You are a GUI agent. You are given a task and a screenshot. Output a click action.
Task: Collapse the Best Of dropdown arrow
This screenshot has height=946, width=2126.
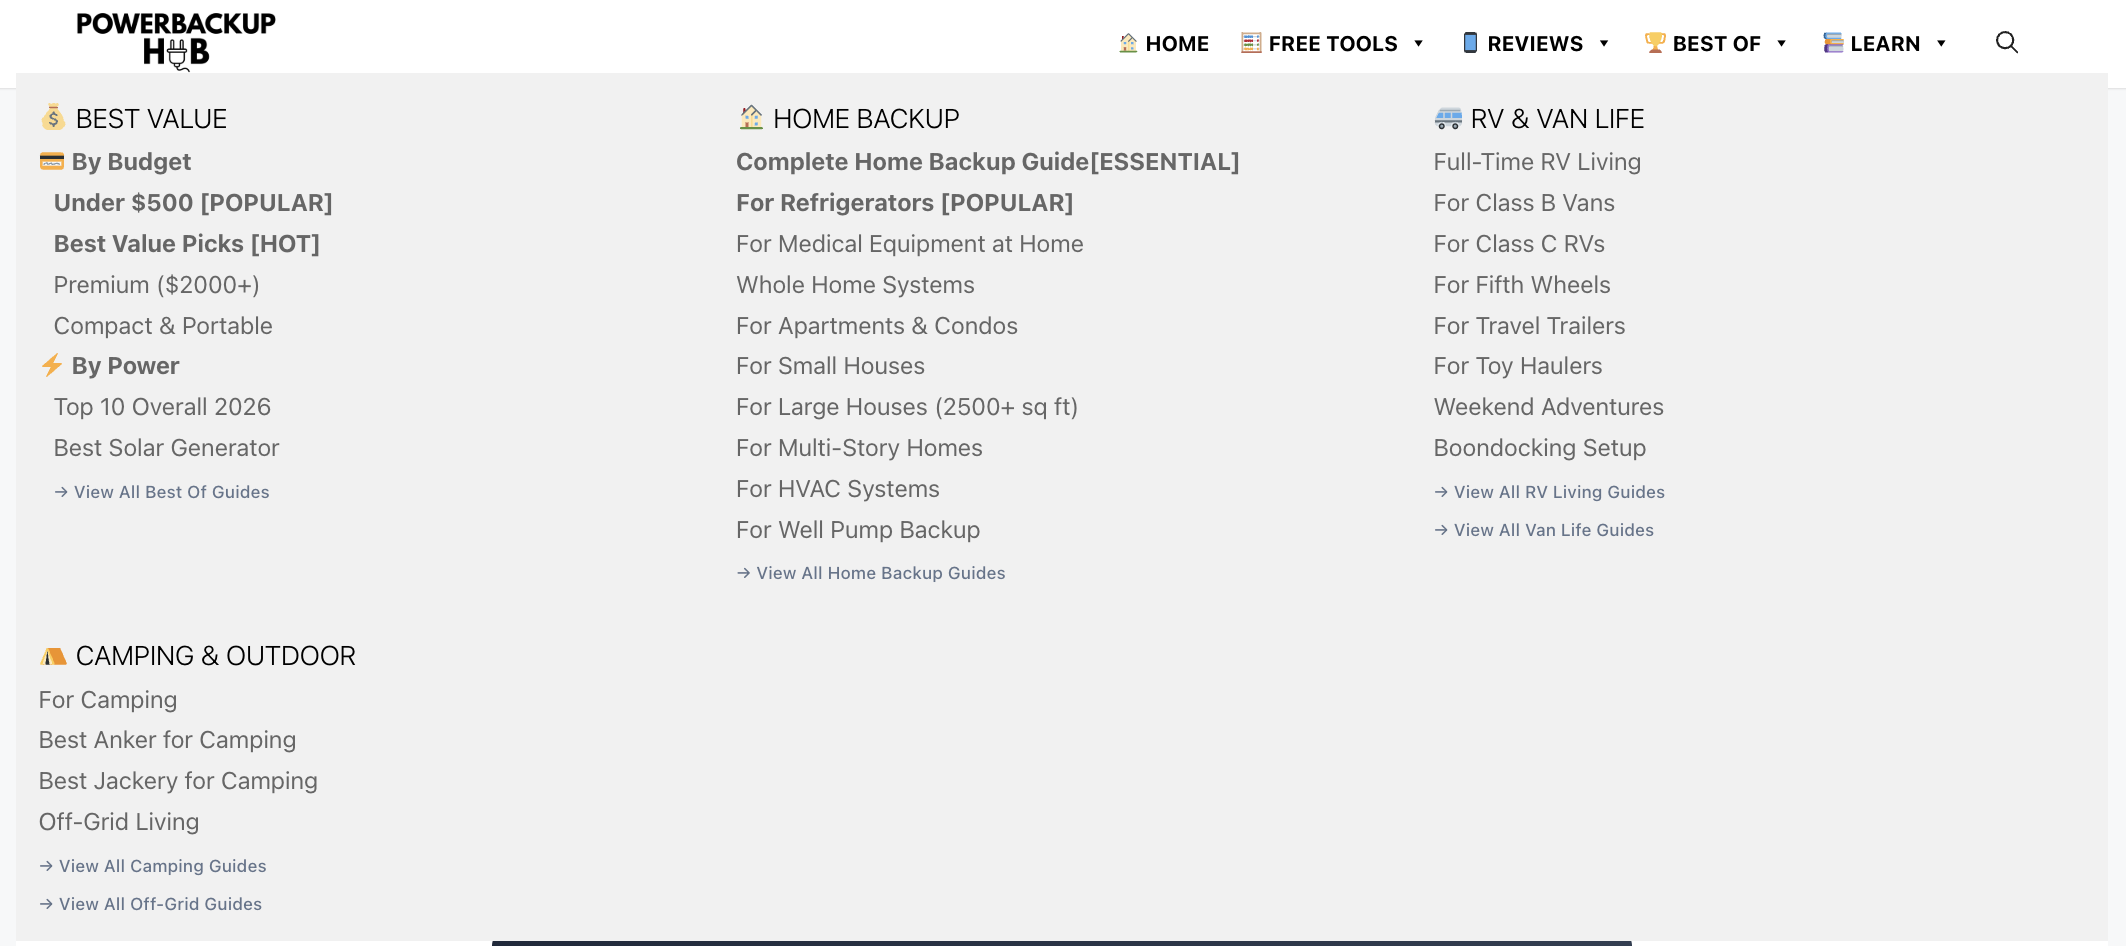coord(1781,44)
